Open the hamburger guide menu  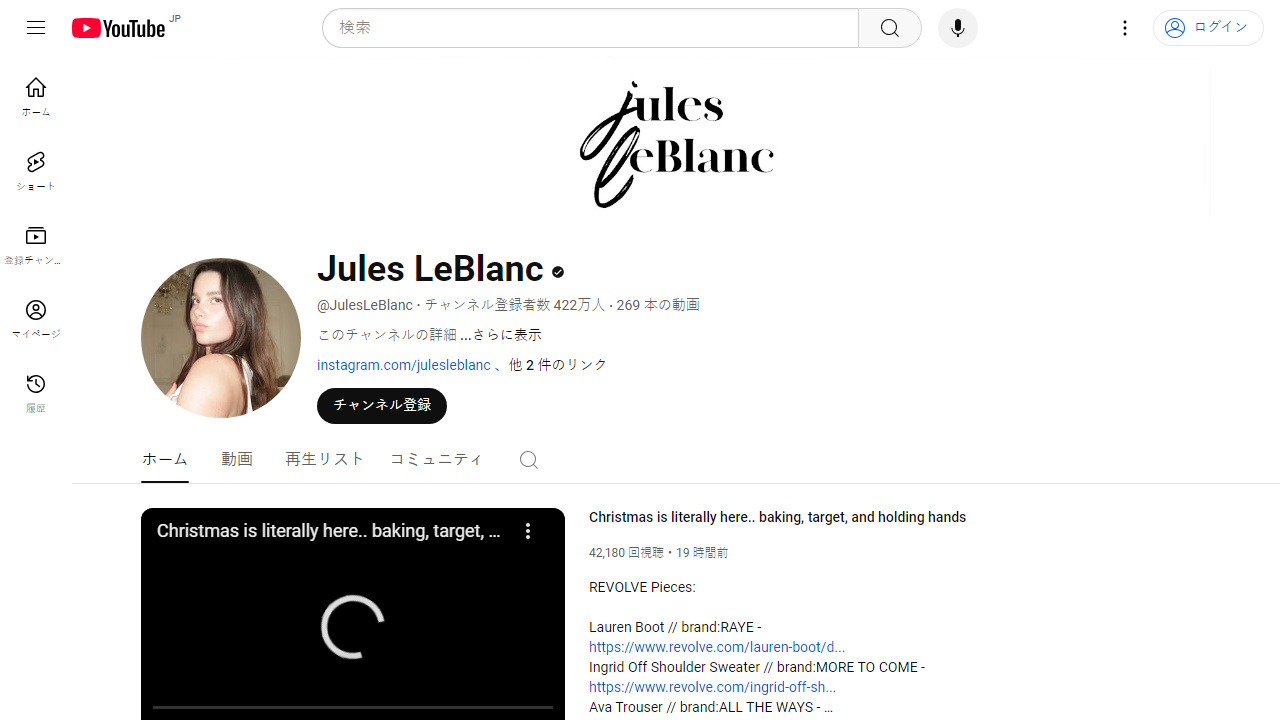tap(36, 28)
